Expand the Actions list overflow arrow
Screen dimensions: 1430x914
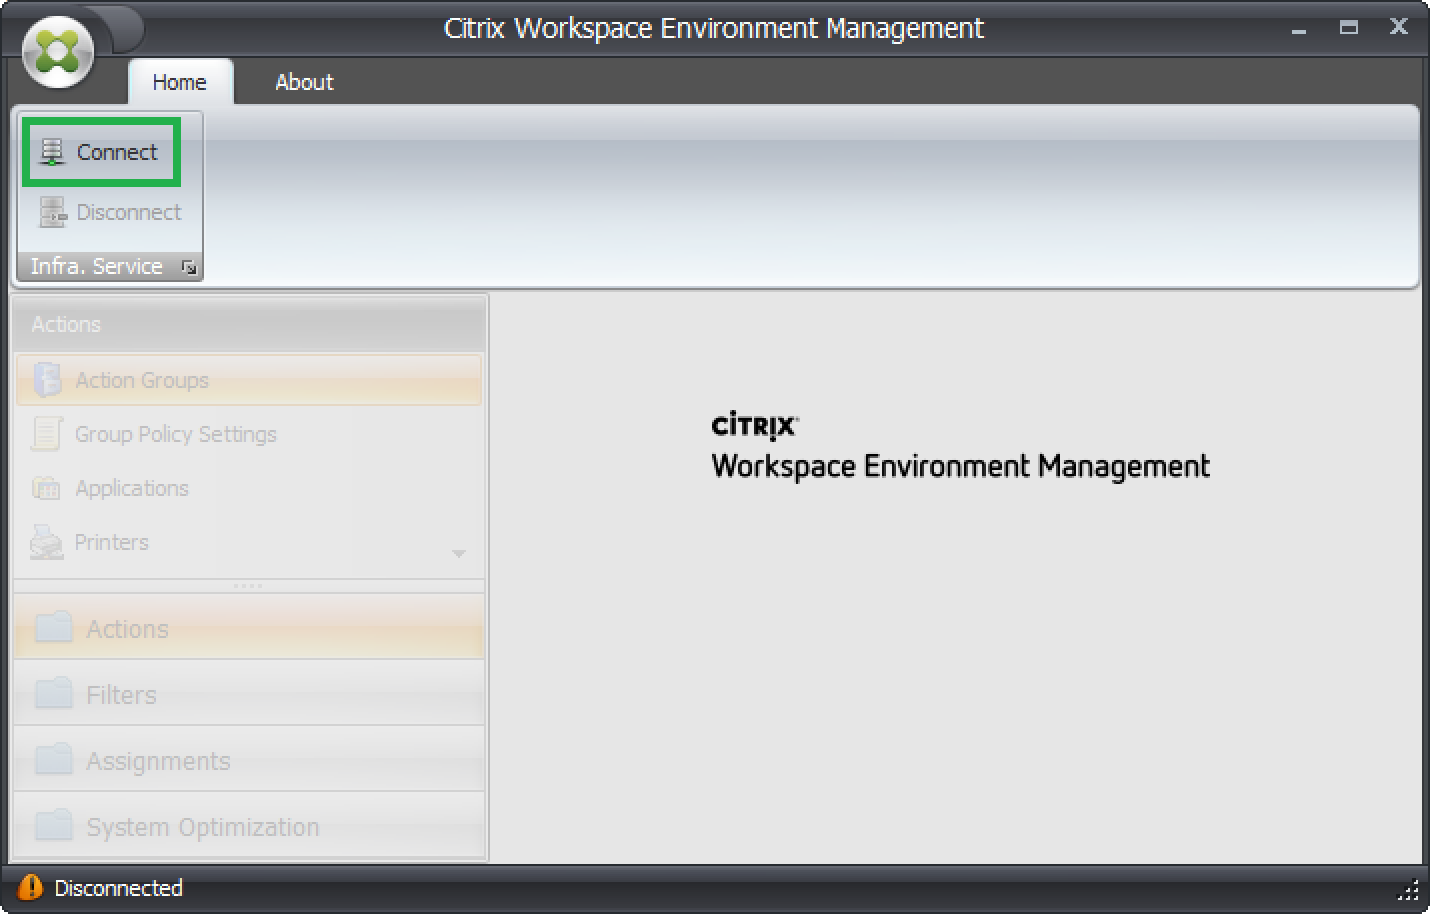click(458, 554)
